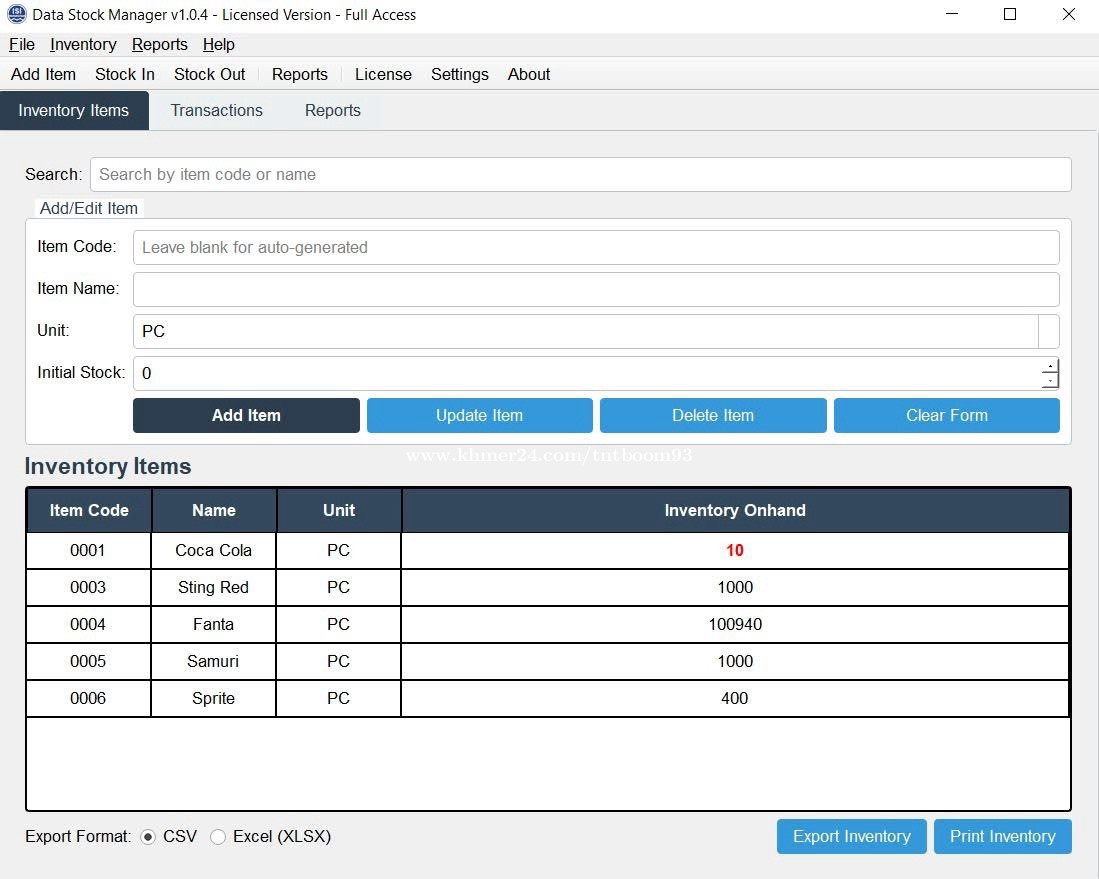Click the Item Code input field
1099x879 pixels.
coord(596,247)
